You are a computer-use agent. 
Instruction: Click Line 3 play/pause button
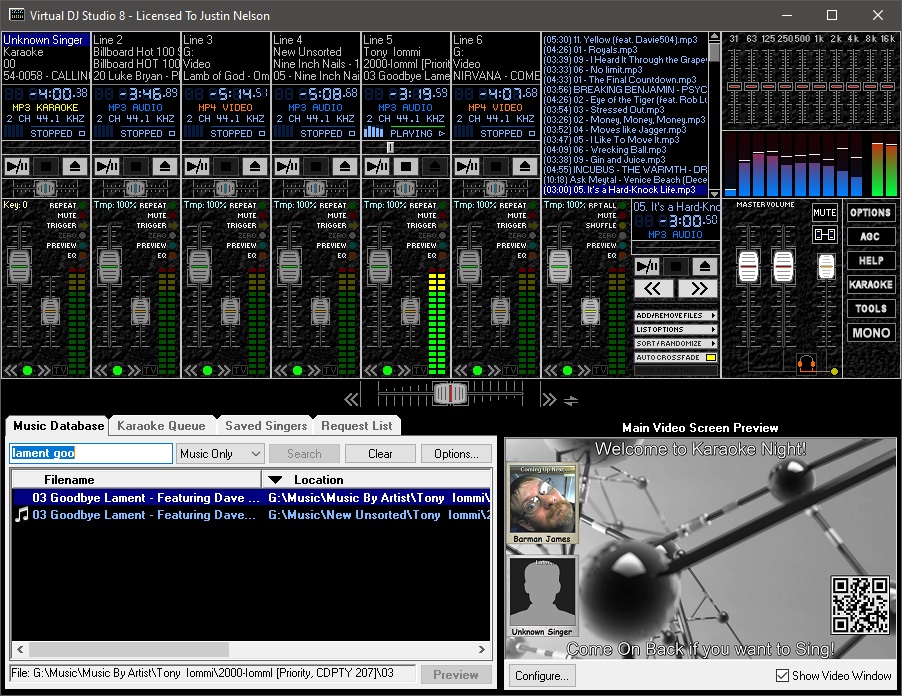point(197,167)
